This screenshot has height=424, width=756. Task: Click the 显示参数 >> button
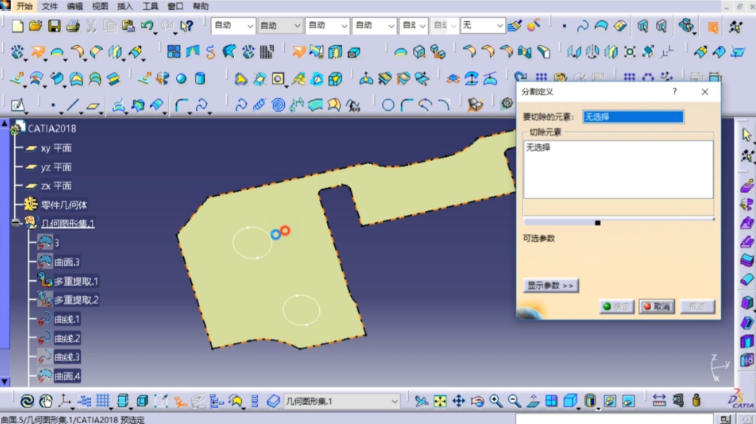pos(551,286)
